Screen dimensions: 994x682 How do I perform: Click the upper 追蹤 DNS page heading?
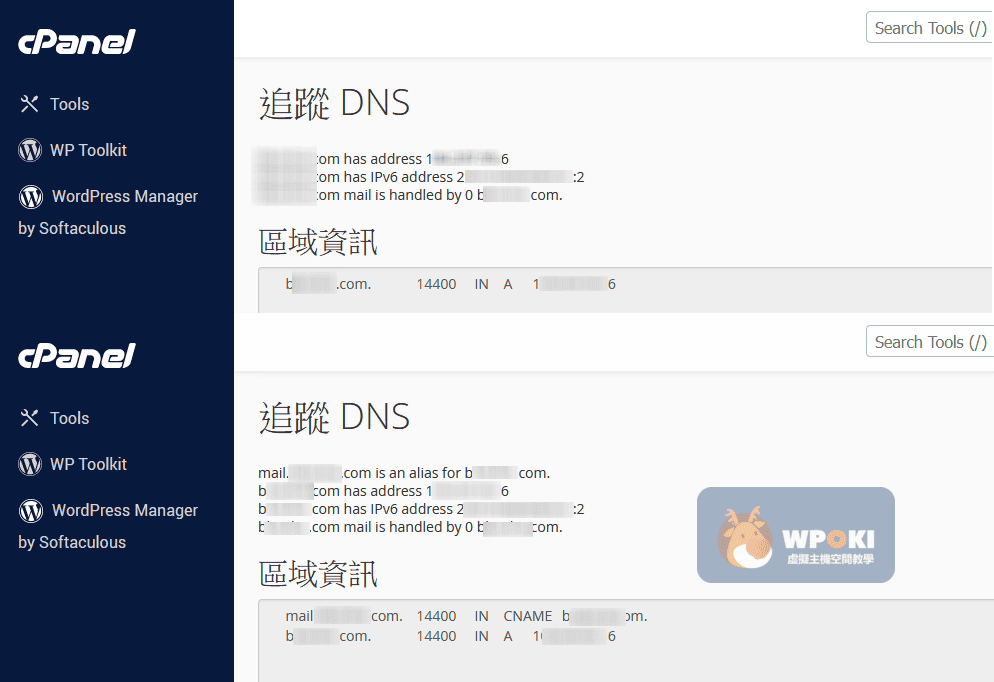click(334, 104)
